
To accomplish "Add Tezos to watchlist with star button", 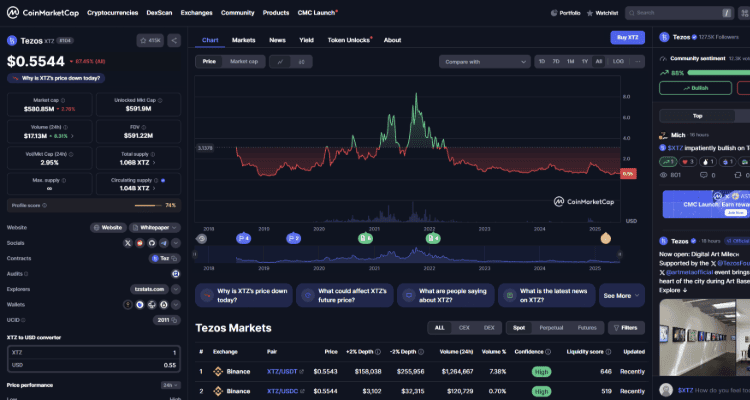I will point(150,41).
